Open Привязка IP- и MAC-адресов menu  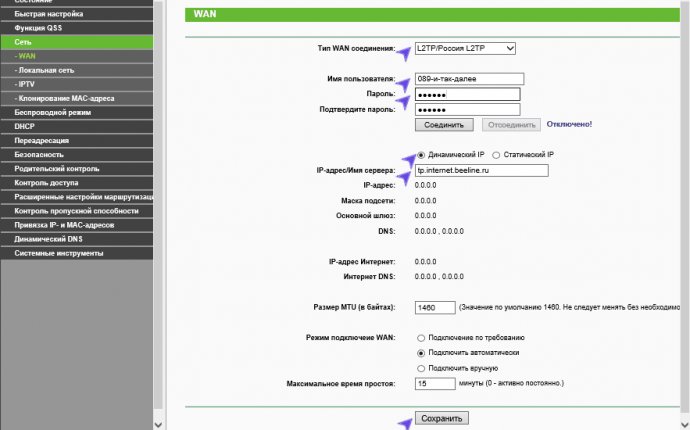point(77,225)
